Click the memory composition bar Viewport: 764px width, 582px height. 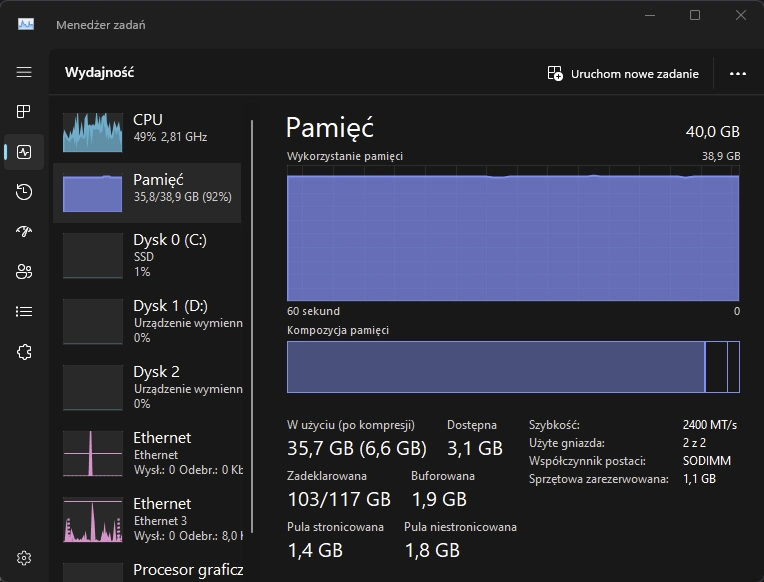(x=495, y=367)
